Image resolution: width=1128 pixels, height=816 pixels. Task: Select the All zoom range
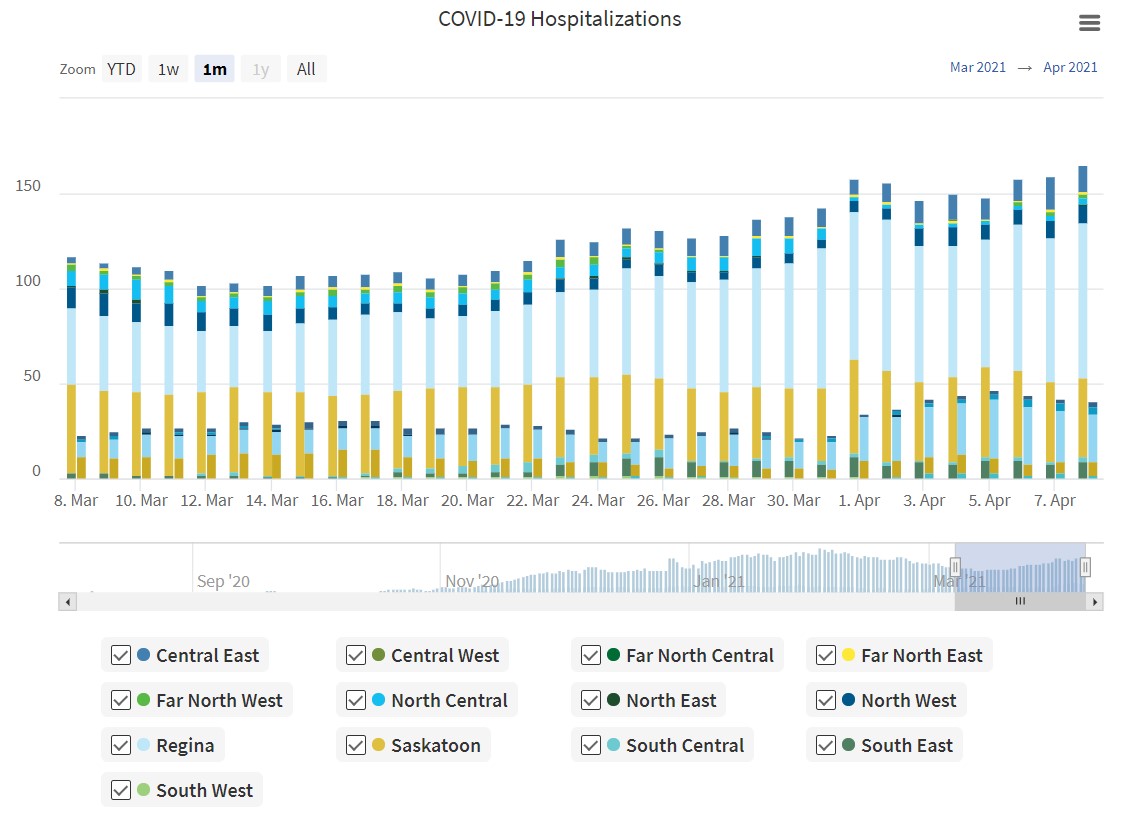point(306,69)
